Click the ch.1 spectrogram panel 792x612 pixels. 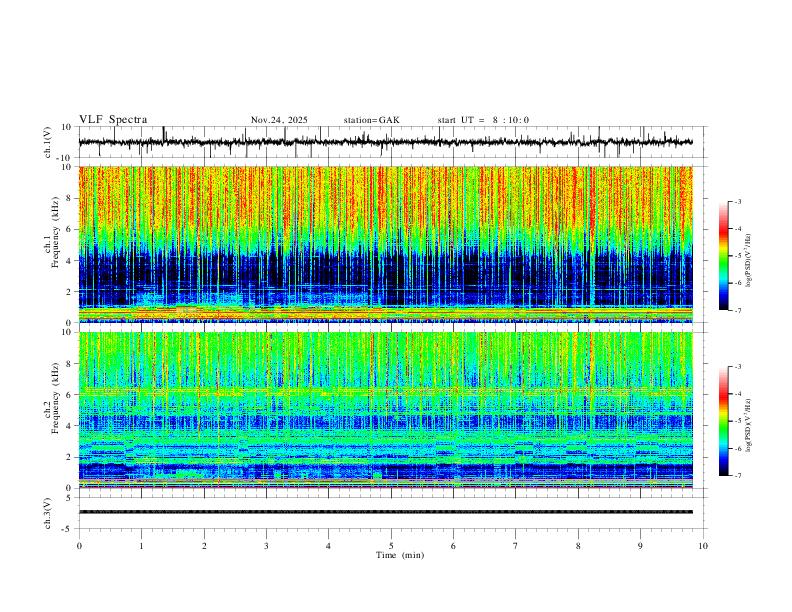[x=386, y=244]
